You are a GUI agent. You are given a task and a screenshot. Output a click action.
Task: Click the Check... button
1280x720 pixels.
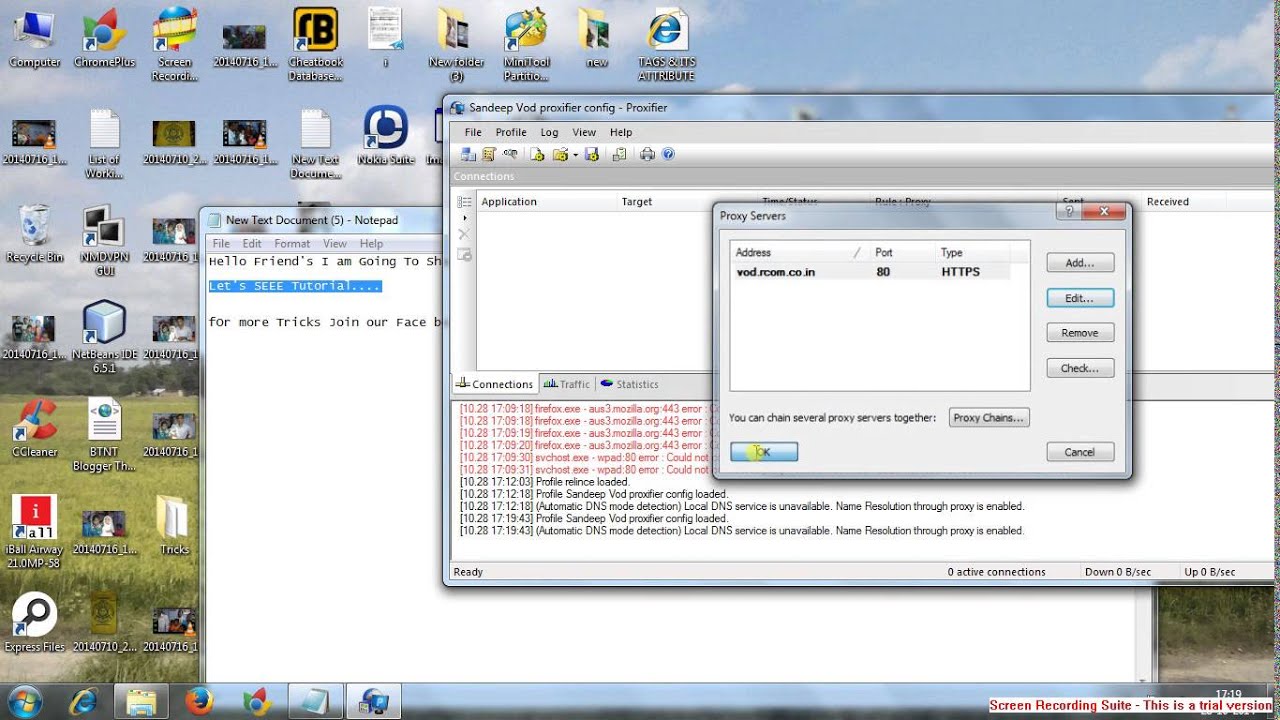(x=1080, y=368)
